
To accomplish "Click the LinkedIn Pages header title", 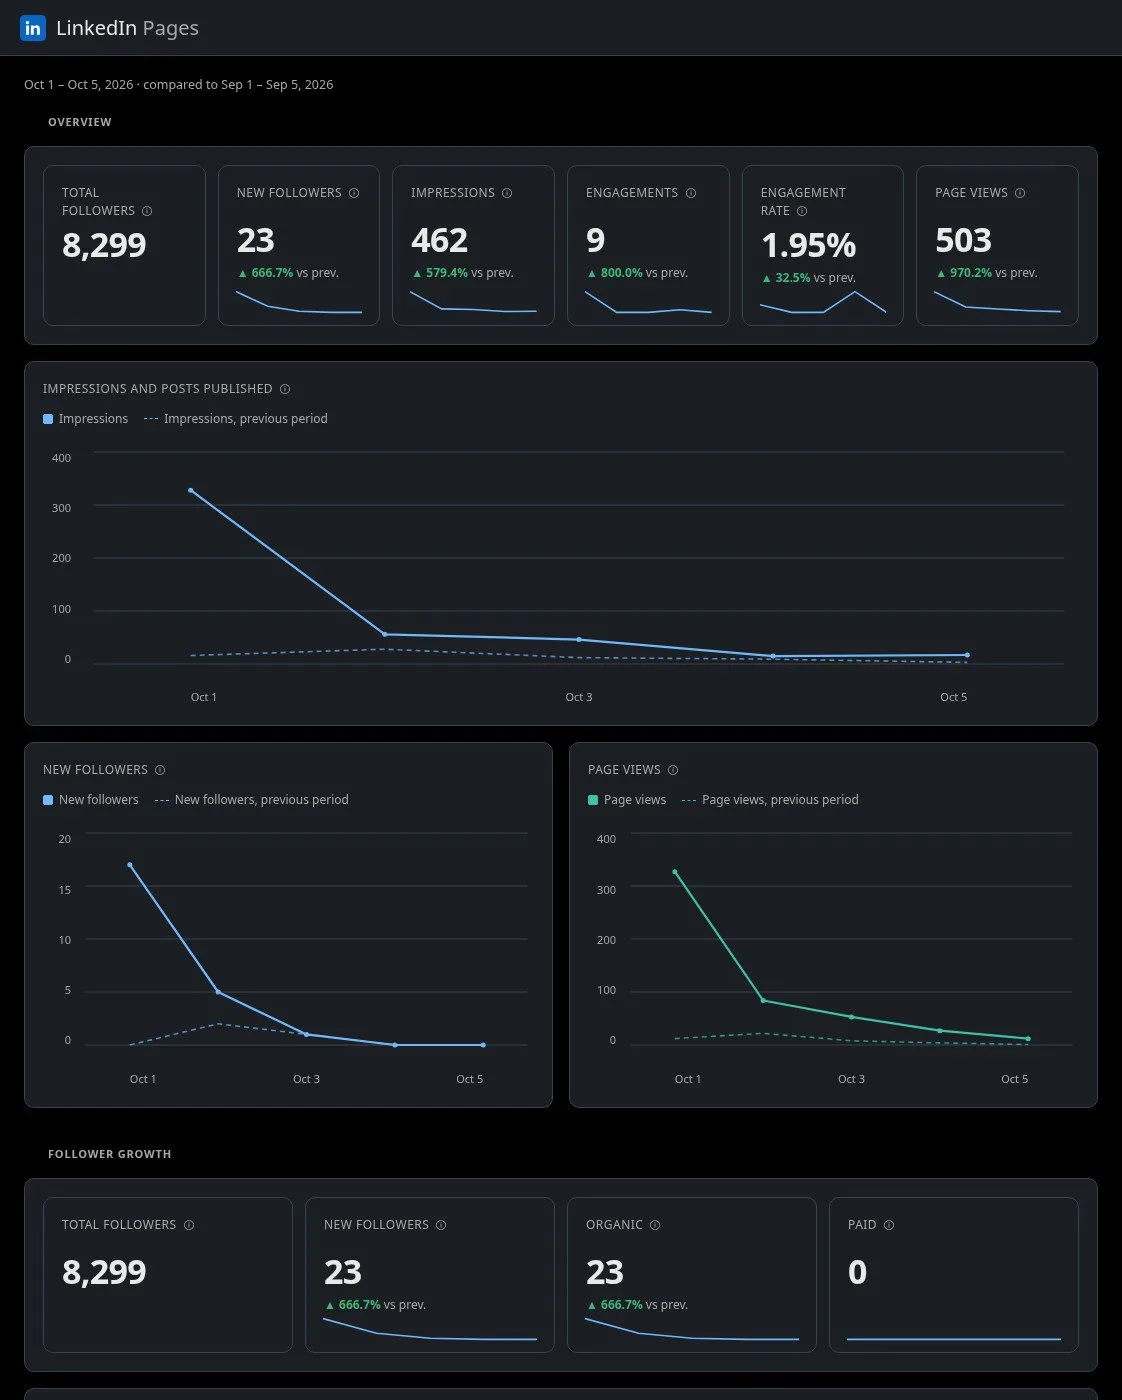I will [x=127, y=28].
